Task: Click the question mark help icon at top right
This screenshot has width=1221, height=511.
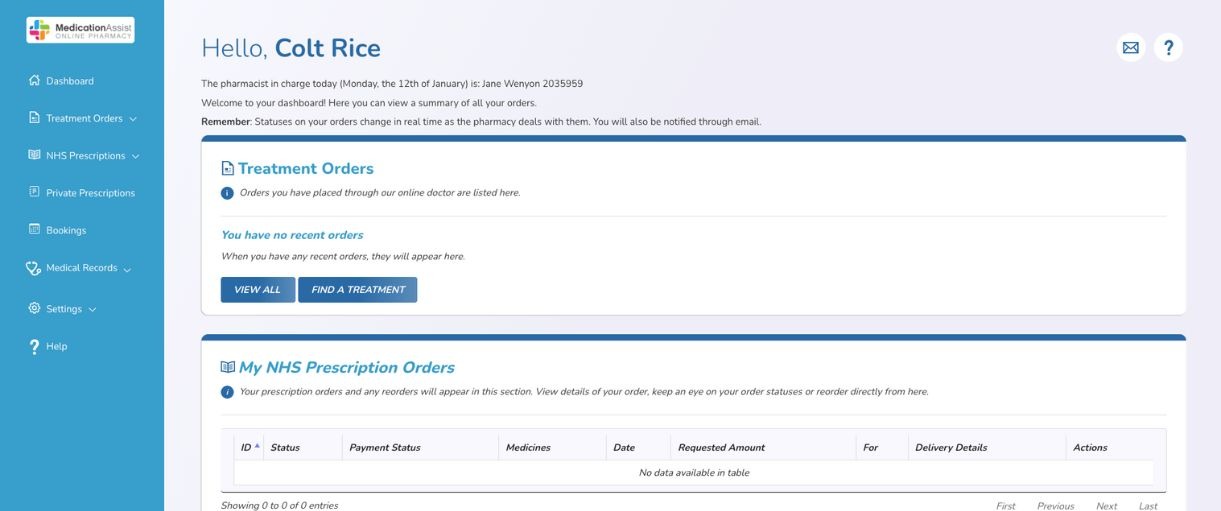Action: pos(1168,47)
